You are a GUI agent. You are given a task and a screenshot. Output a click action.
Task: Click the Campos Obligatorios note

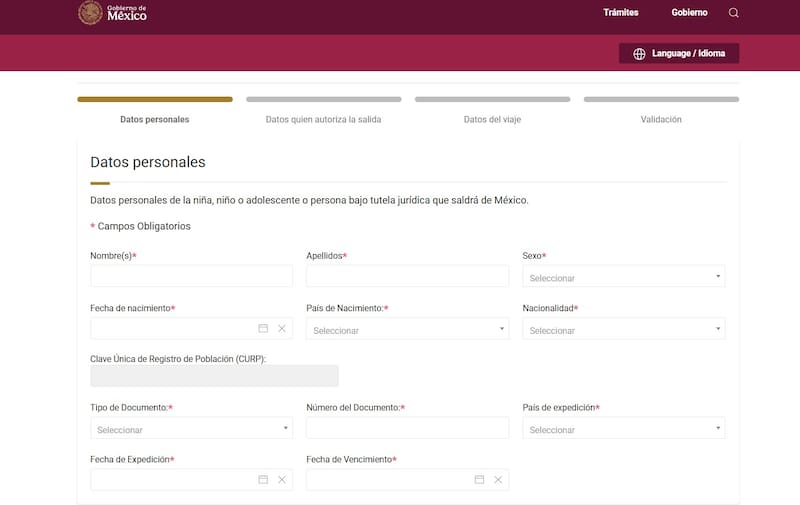(140, 226)
